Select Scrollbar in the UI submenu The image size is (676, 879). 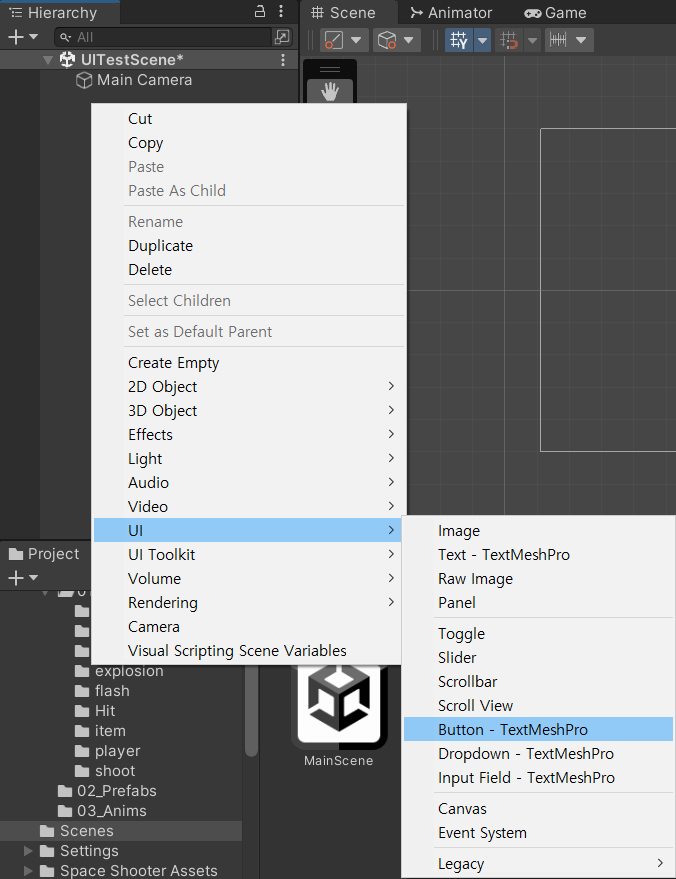(538, 682)
